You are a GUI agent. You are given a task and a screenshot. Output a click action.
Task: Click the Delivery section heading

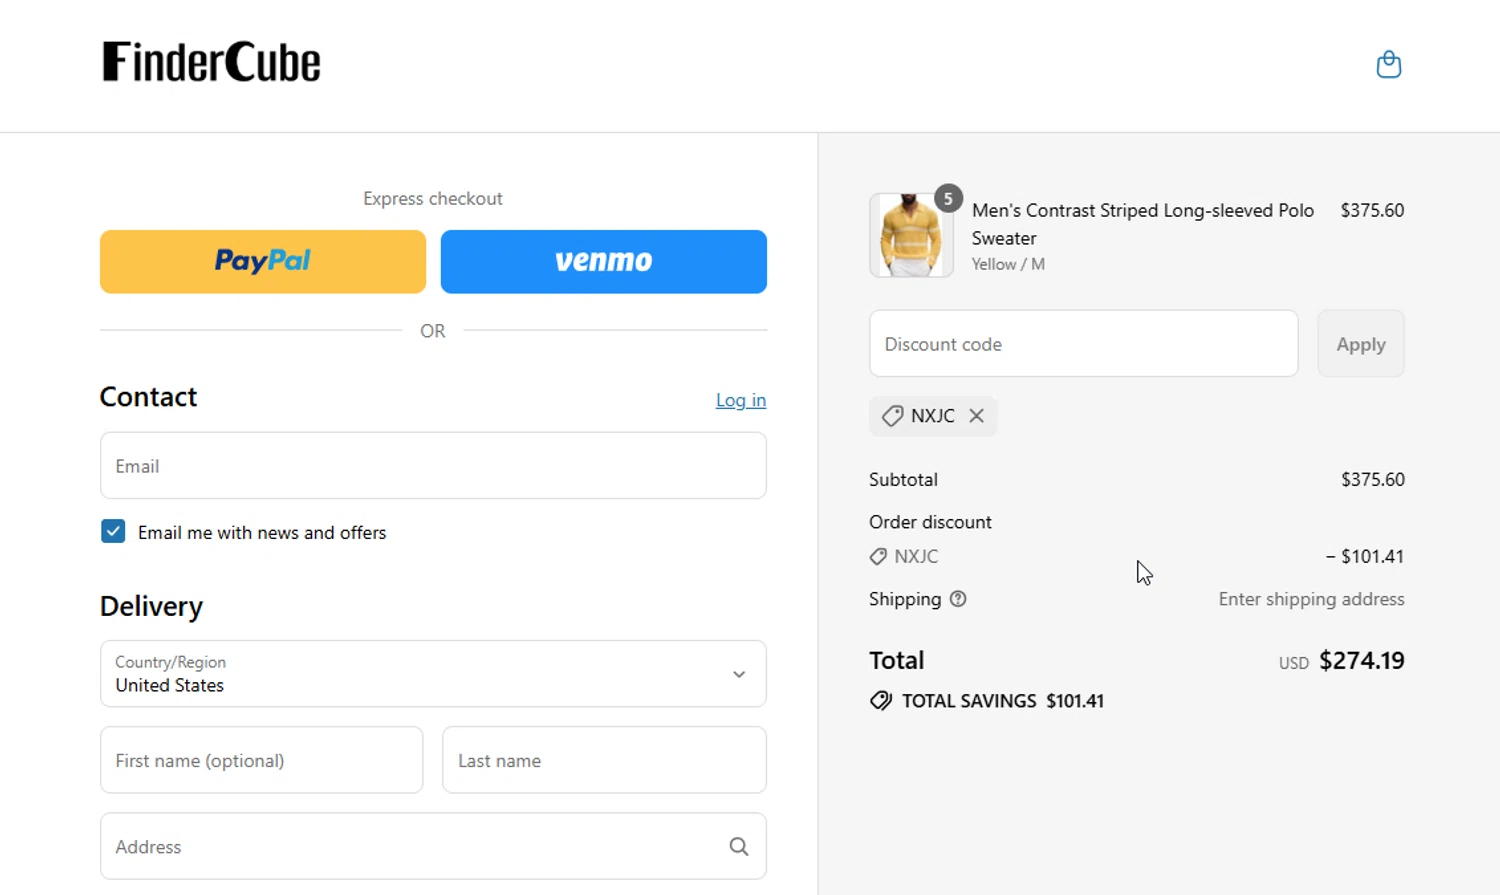(151, 606)
